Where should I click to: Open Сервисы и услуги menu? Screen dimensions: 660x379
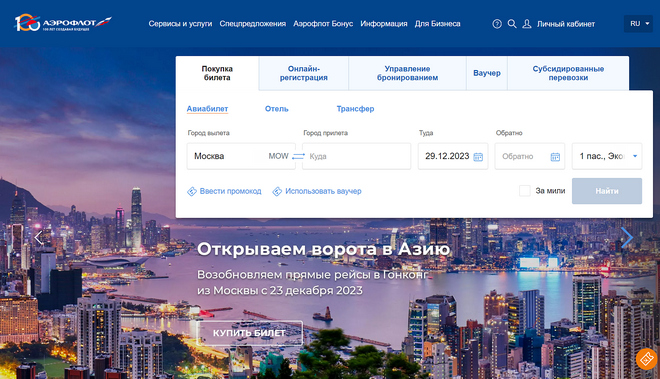click(180, 24)
